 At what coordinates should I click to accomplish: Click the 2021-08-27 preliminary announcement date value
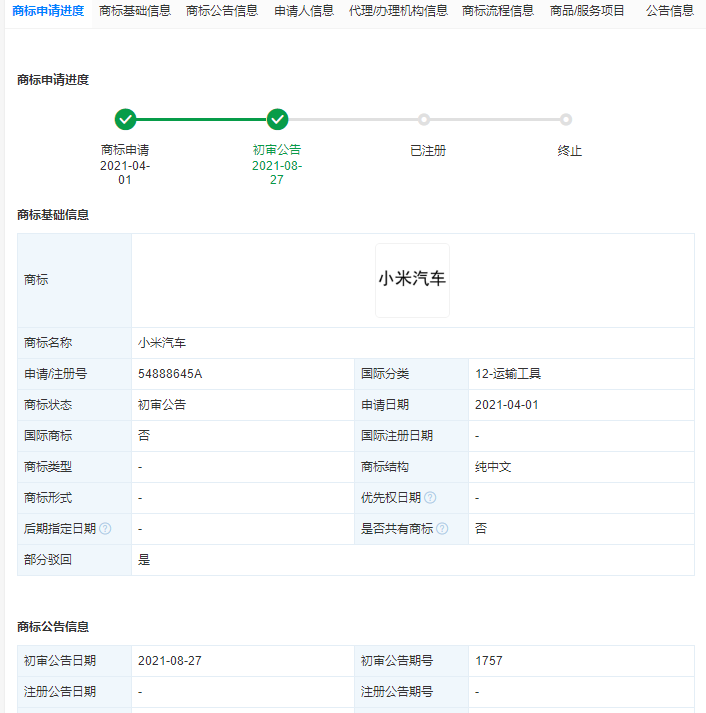[170, 661]
